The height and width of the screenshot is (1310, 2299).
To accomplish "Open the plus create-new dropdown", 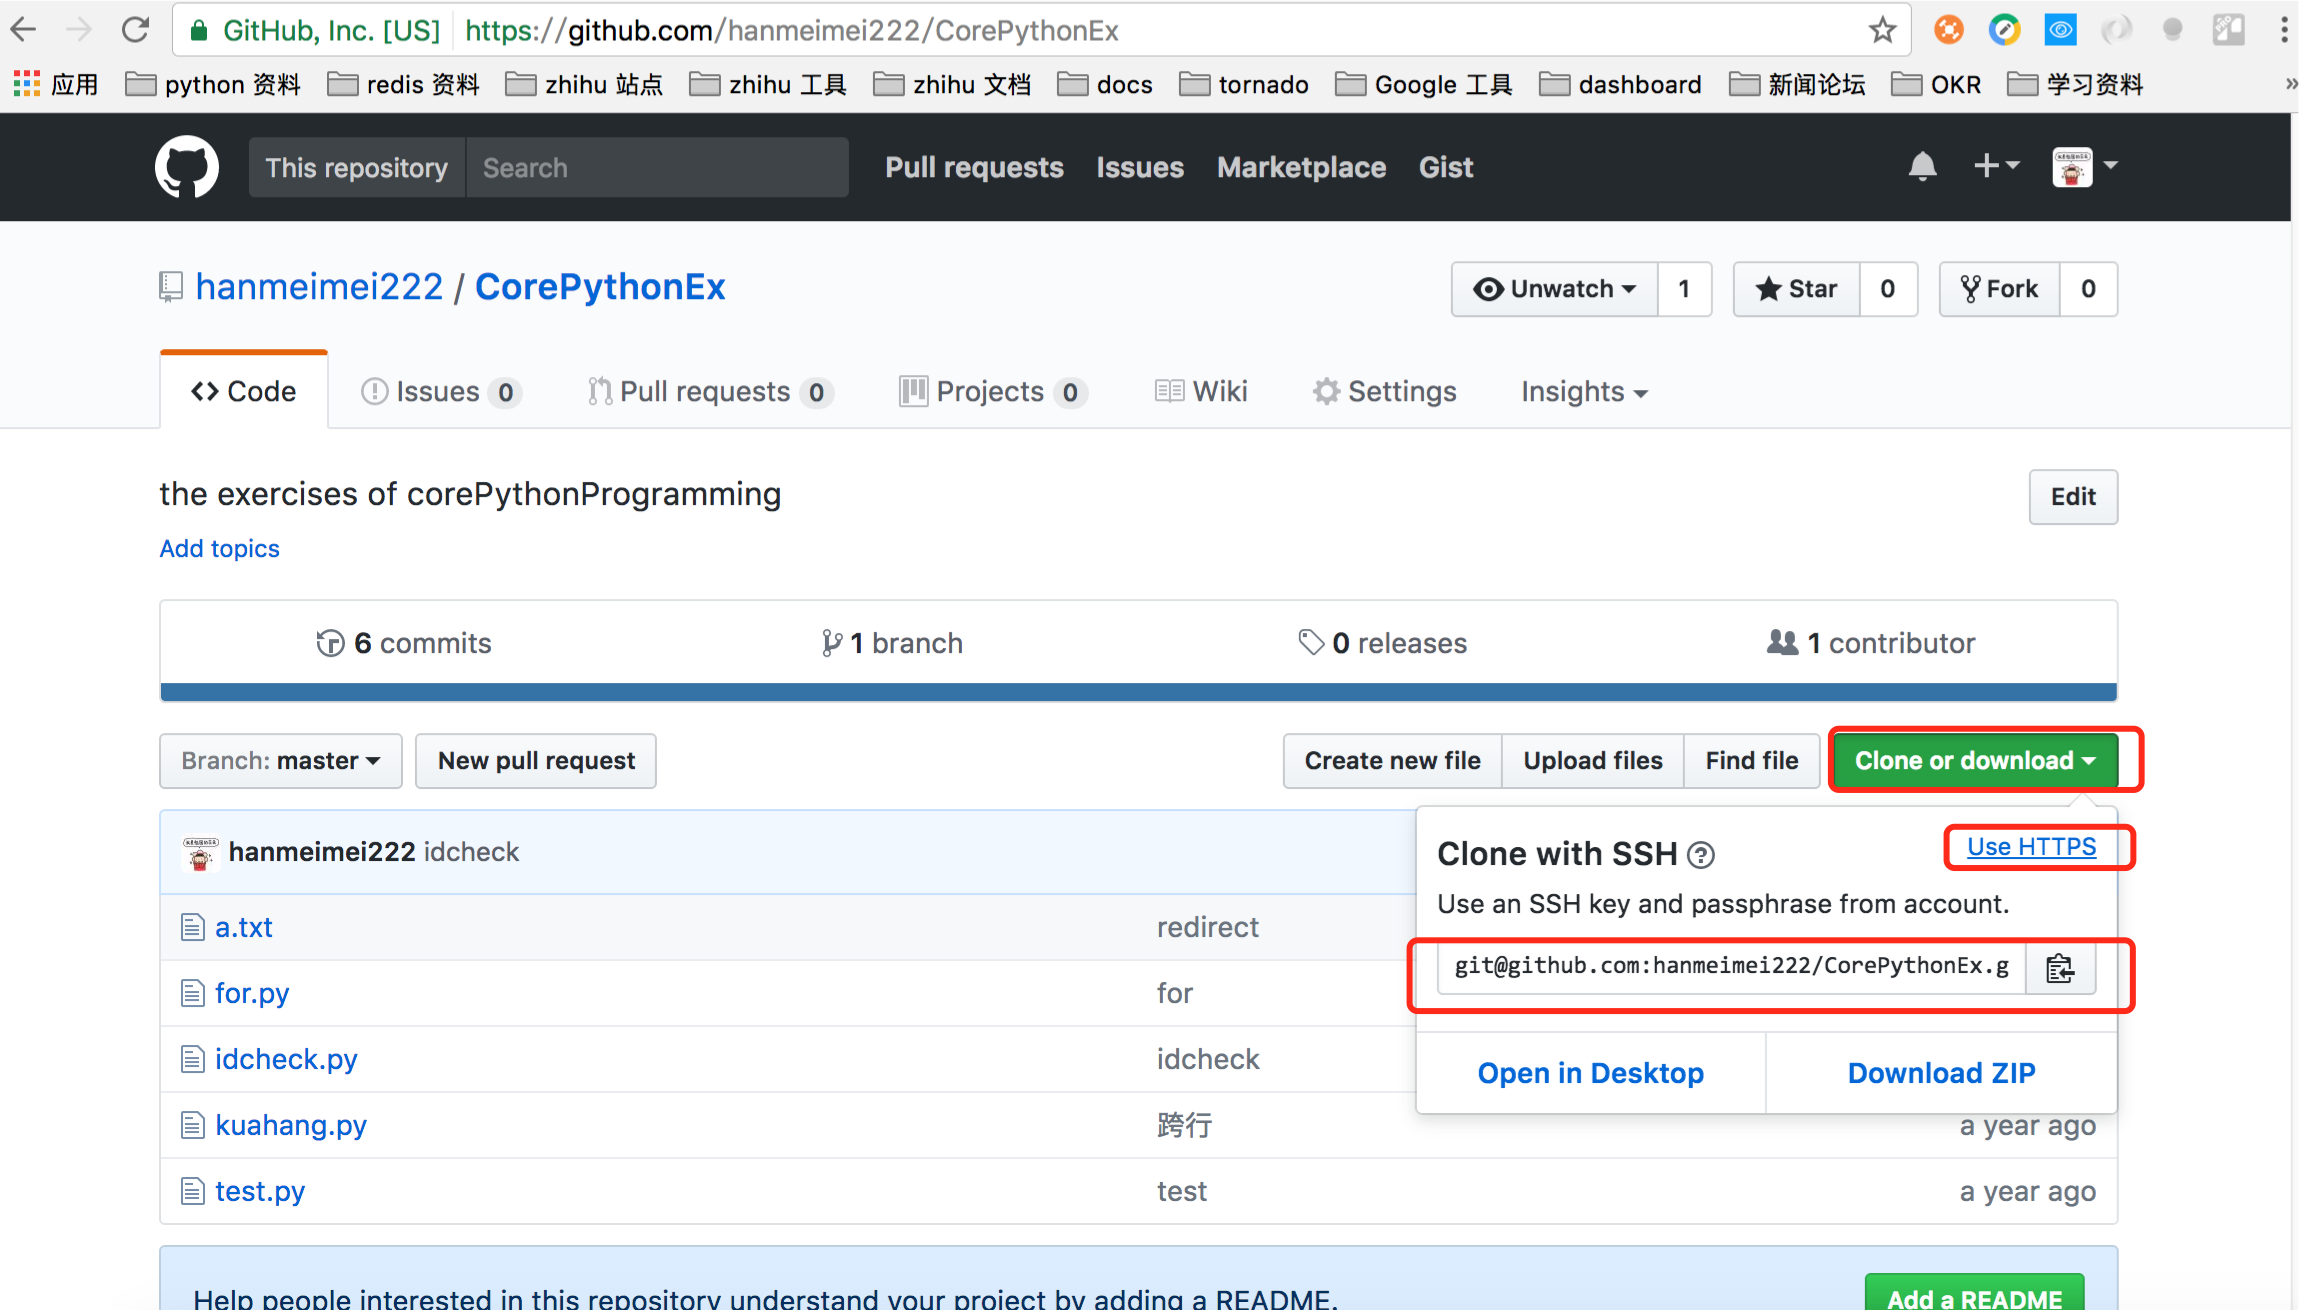I will coord(1995,166).
